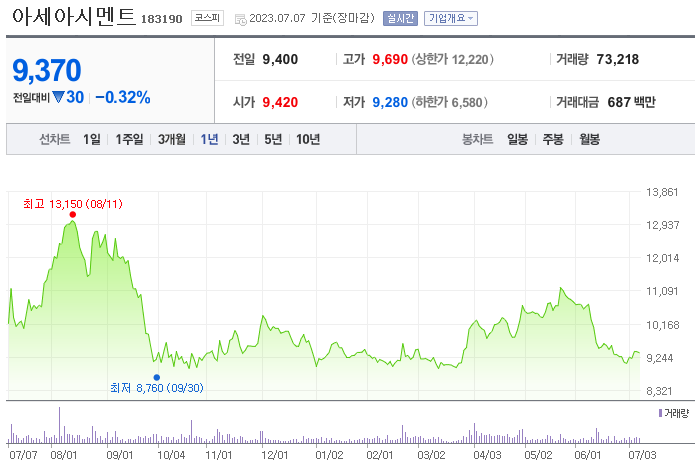
Task: Click the 선차트 label
Action: click(x=55, y=139)
